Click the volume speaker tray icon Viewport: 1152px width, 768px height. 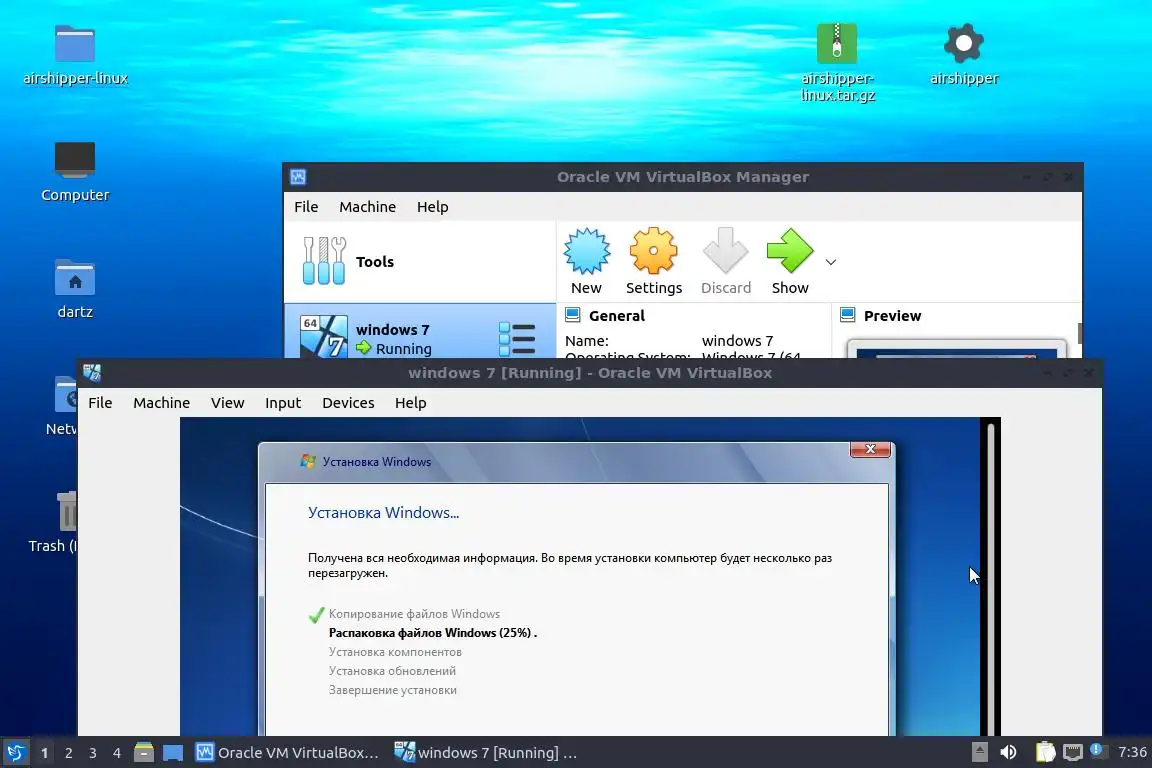1009,752
